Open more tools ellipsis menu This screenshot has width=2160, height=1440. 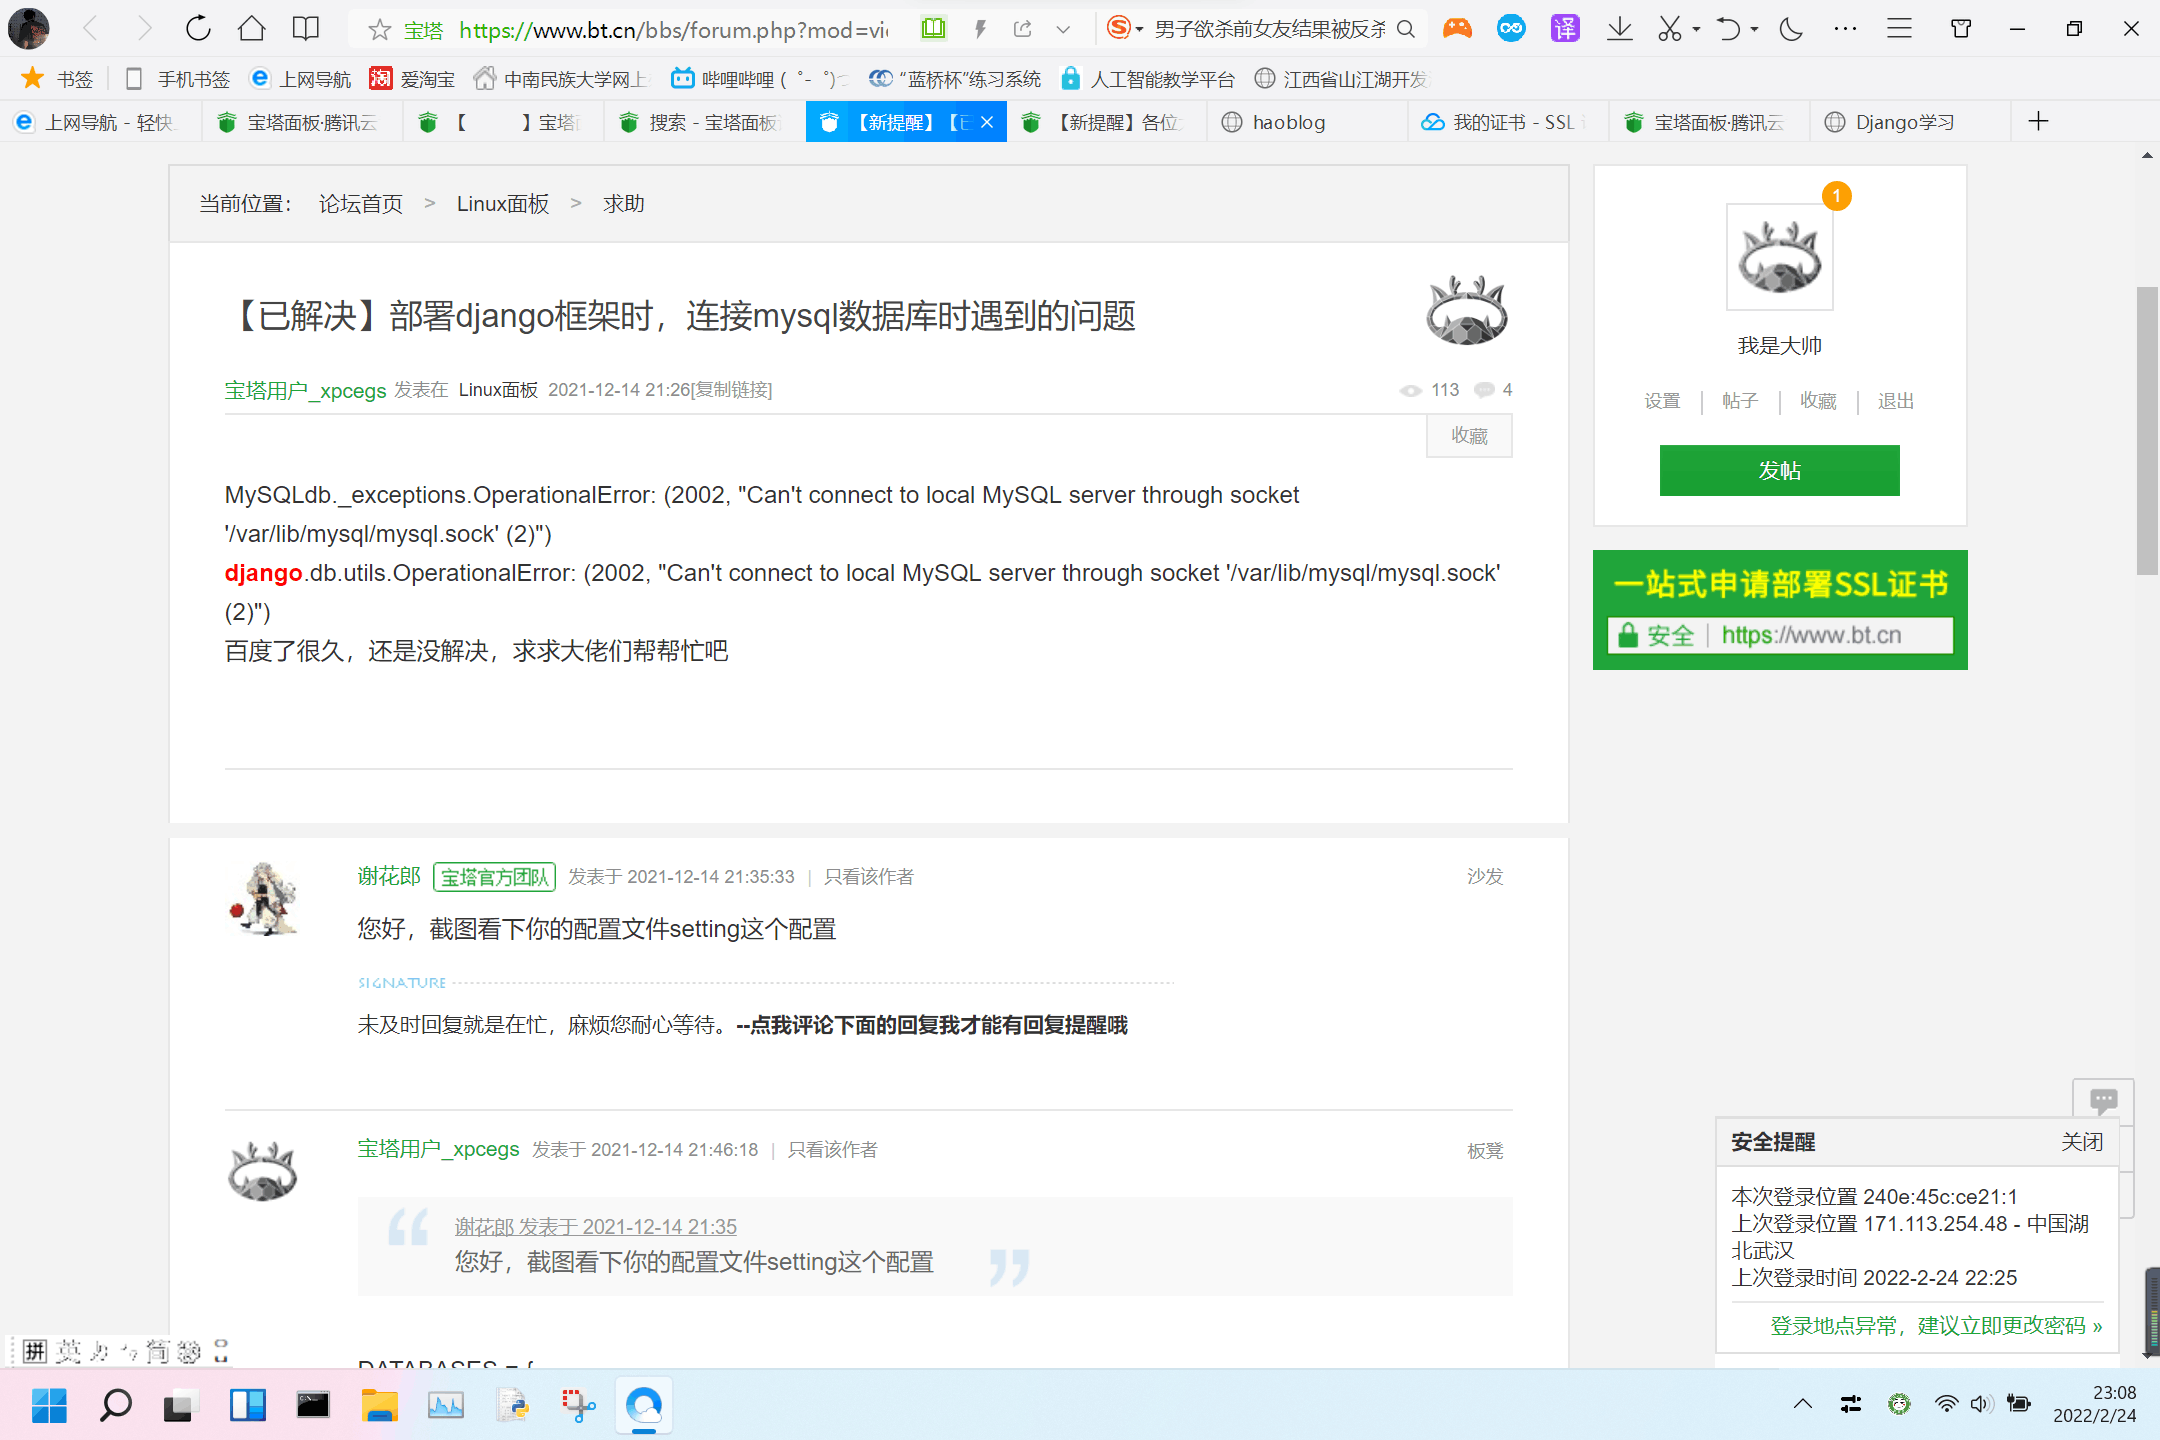(x=1845, y=29)
